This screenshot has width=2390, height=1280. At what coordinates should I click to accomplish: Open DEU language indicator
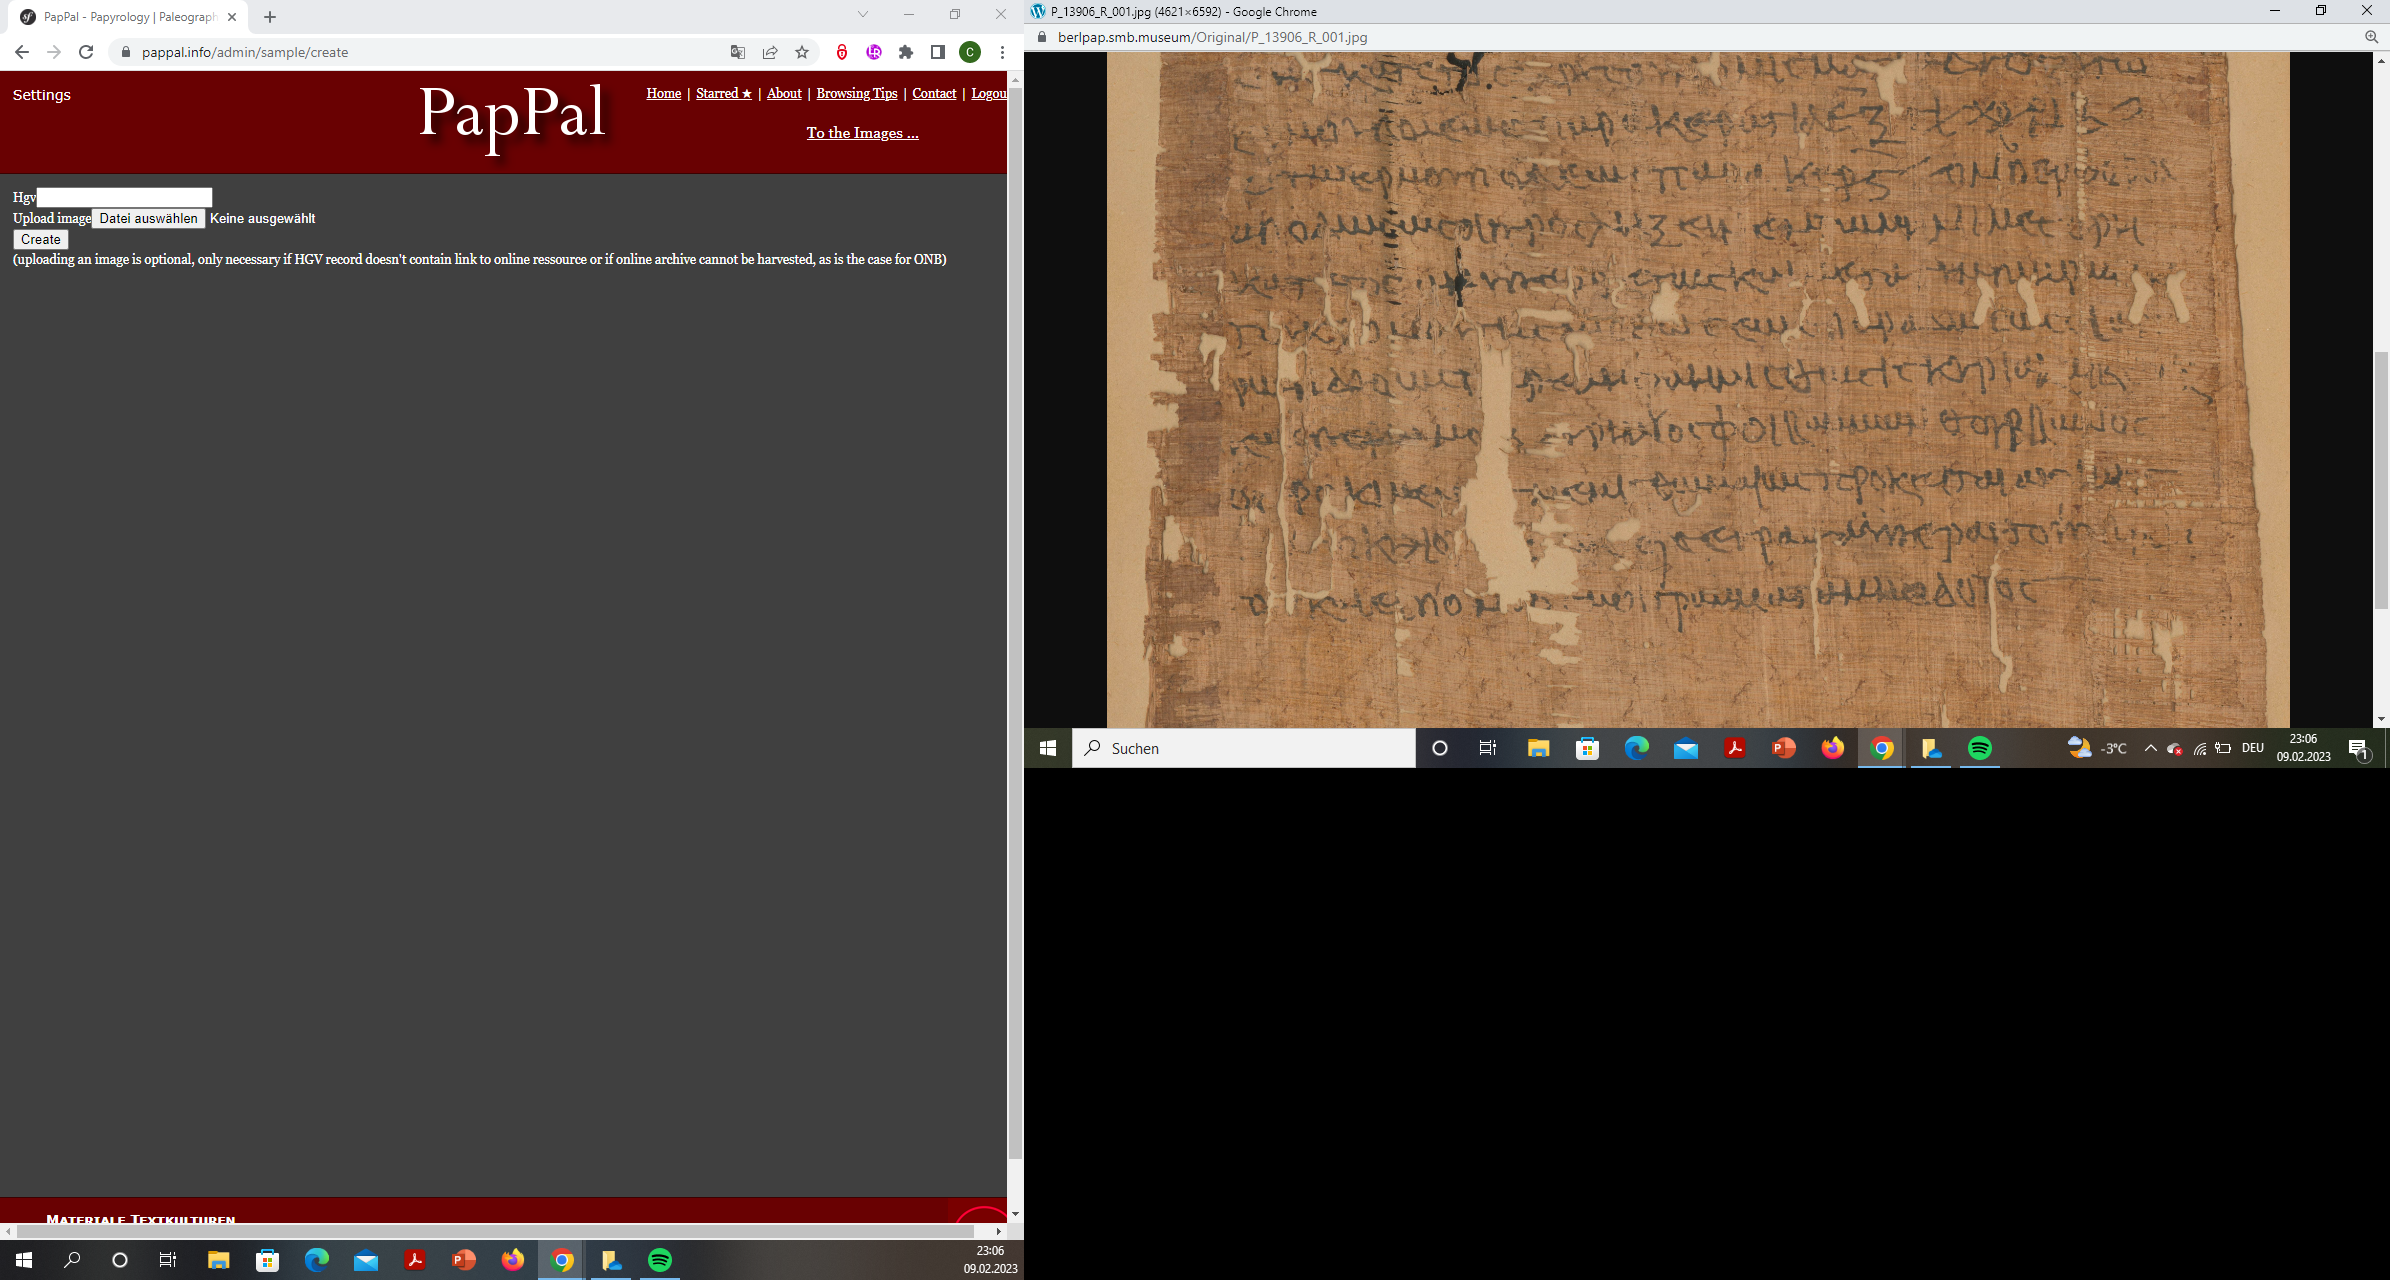(2253, 748)
